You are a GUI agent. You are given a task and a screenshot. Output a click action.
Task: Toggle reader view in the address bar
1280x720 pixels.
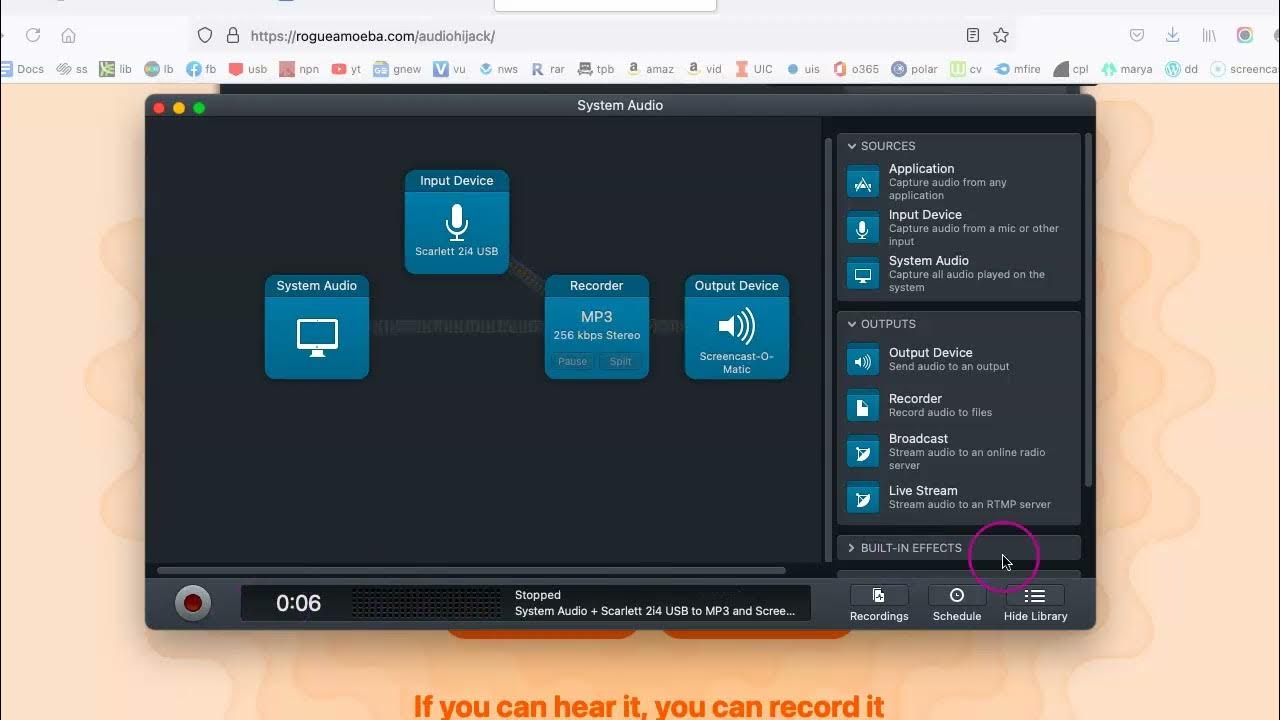tap(972, 35)
